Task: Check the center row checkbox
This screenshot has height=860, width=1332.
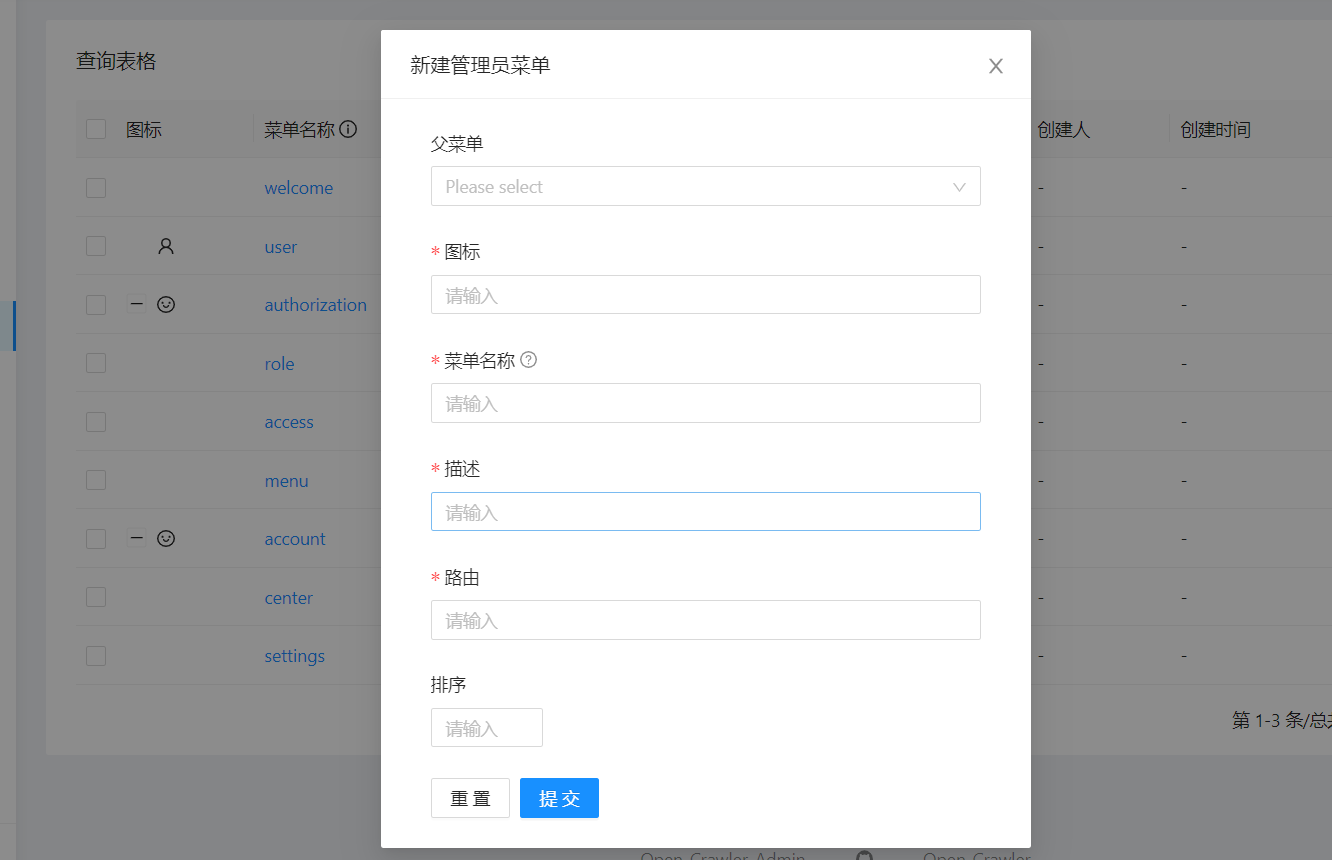Action: (96, 597)
